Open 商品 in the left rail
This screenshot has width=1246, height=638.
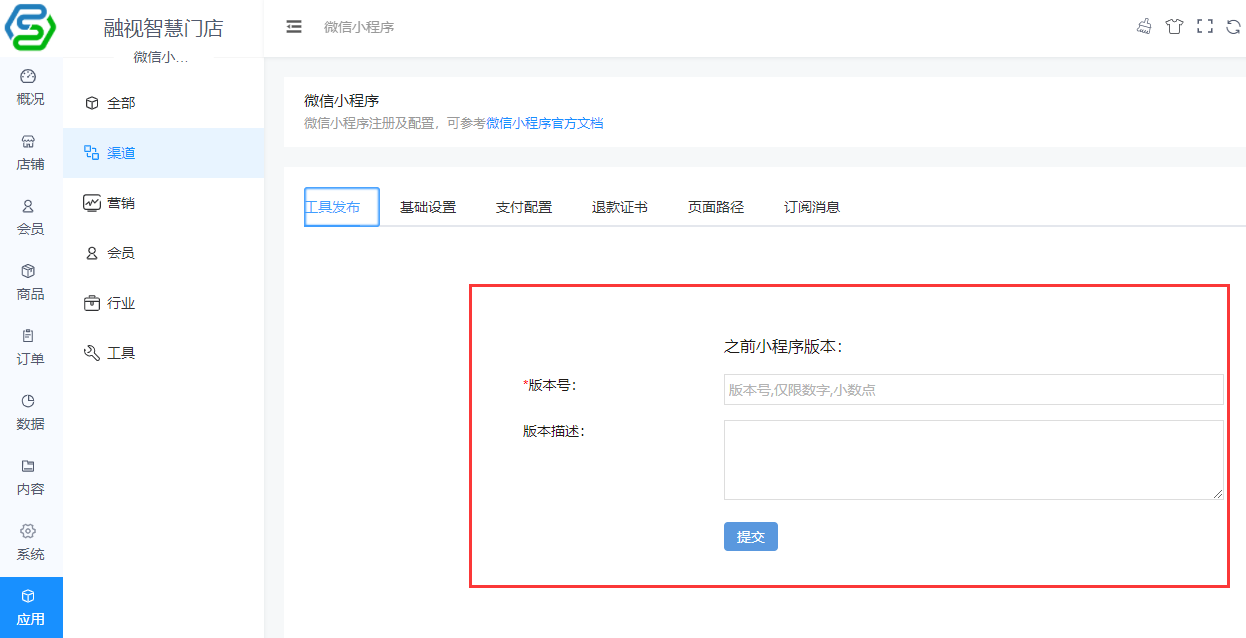click(x=30, y=283)
